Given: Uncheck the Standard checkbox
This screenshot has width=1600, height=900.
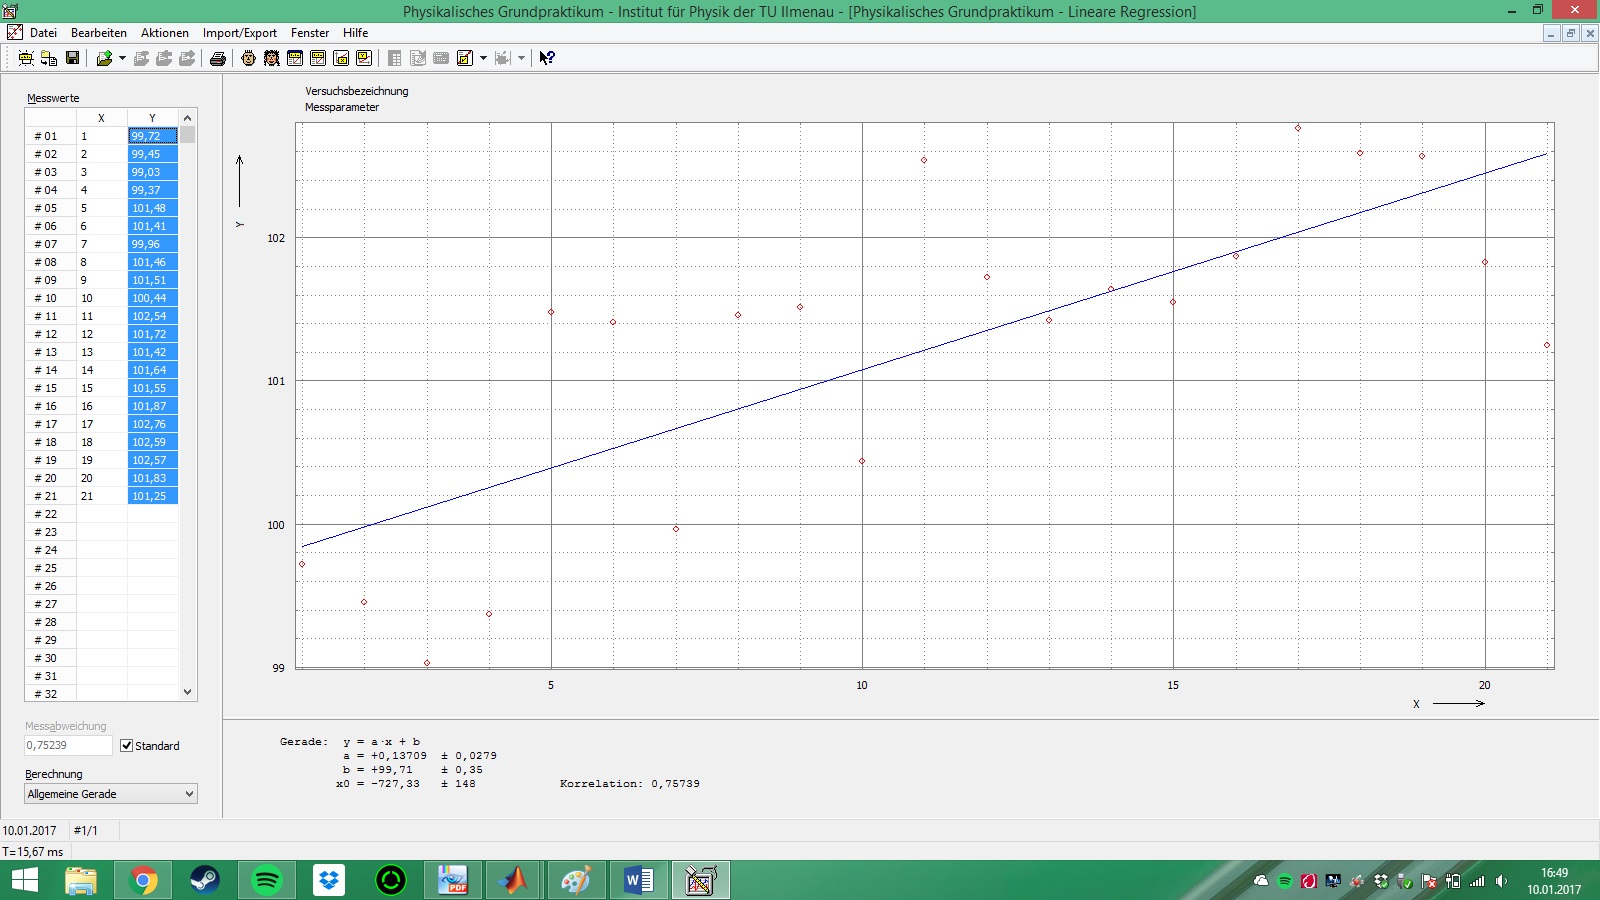Looking at the screenshot, I should pyautogui.click(x=127, y=746).
